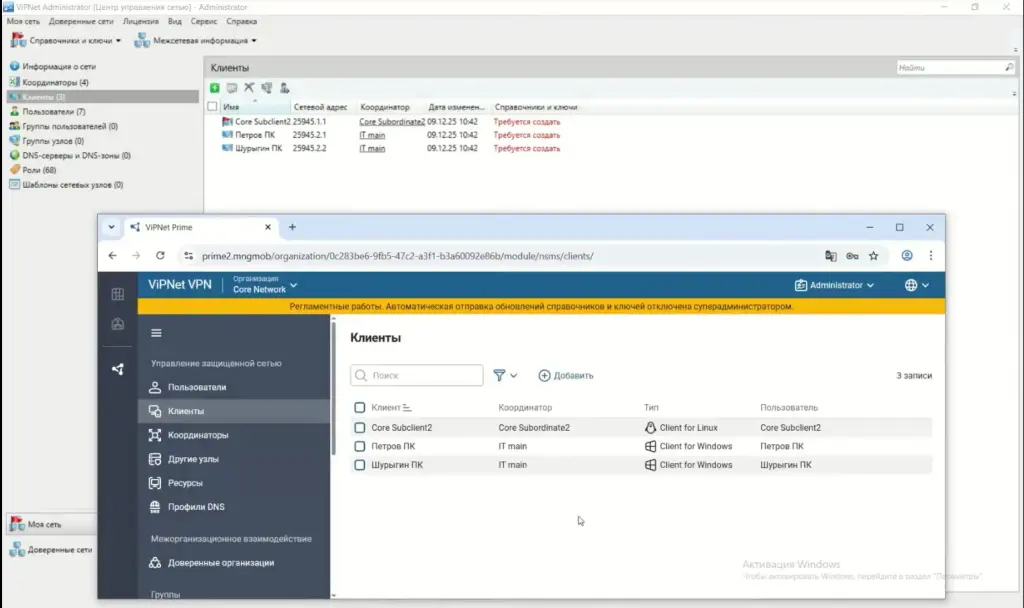Select DNS-серверы и DNS-зоны node

[76, 155]
